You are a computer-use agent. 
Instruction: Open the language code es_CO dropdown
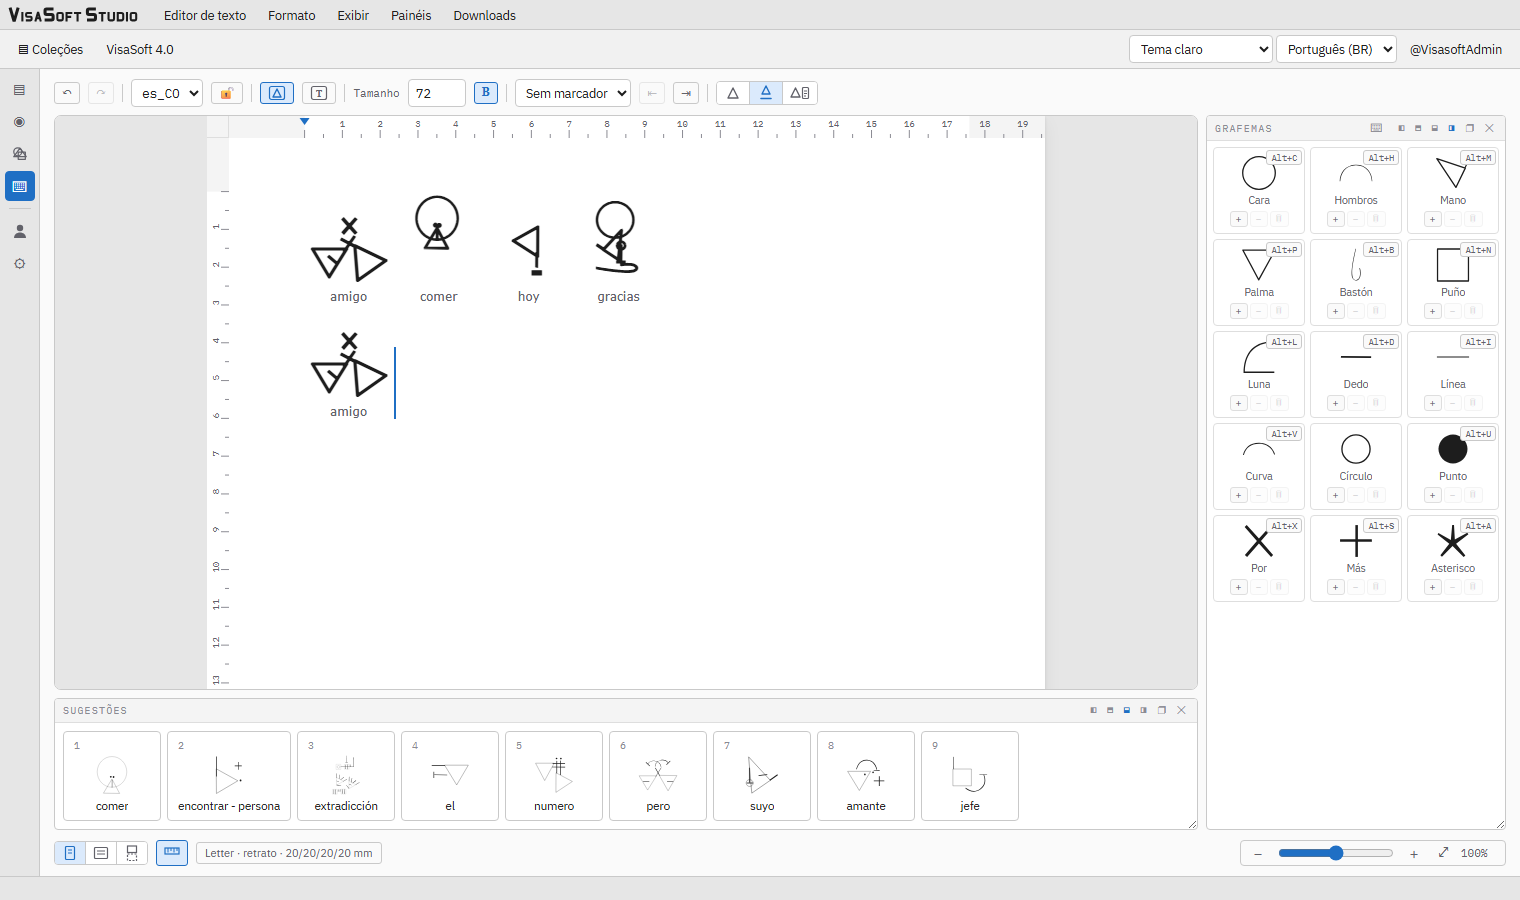click(x=167, y=93)
